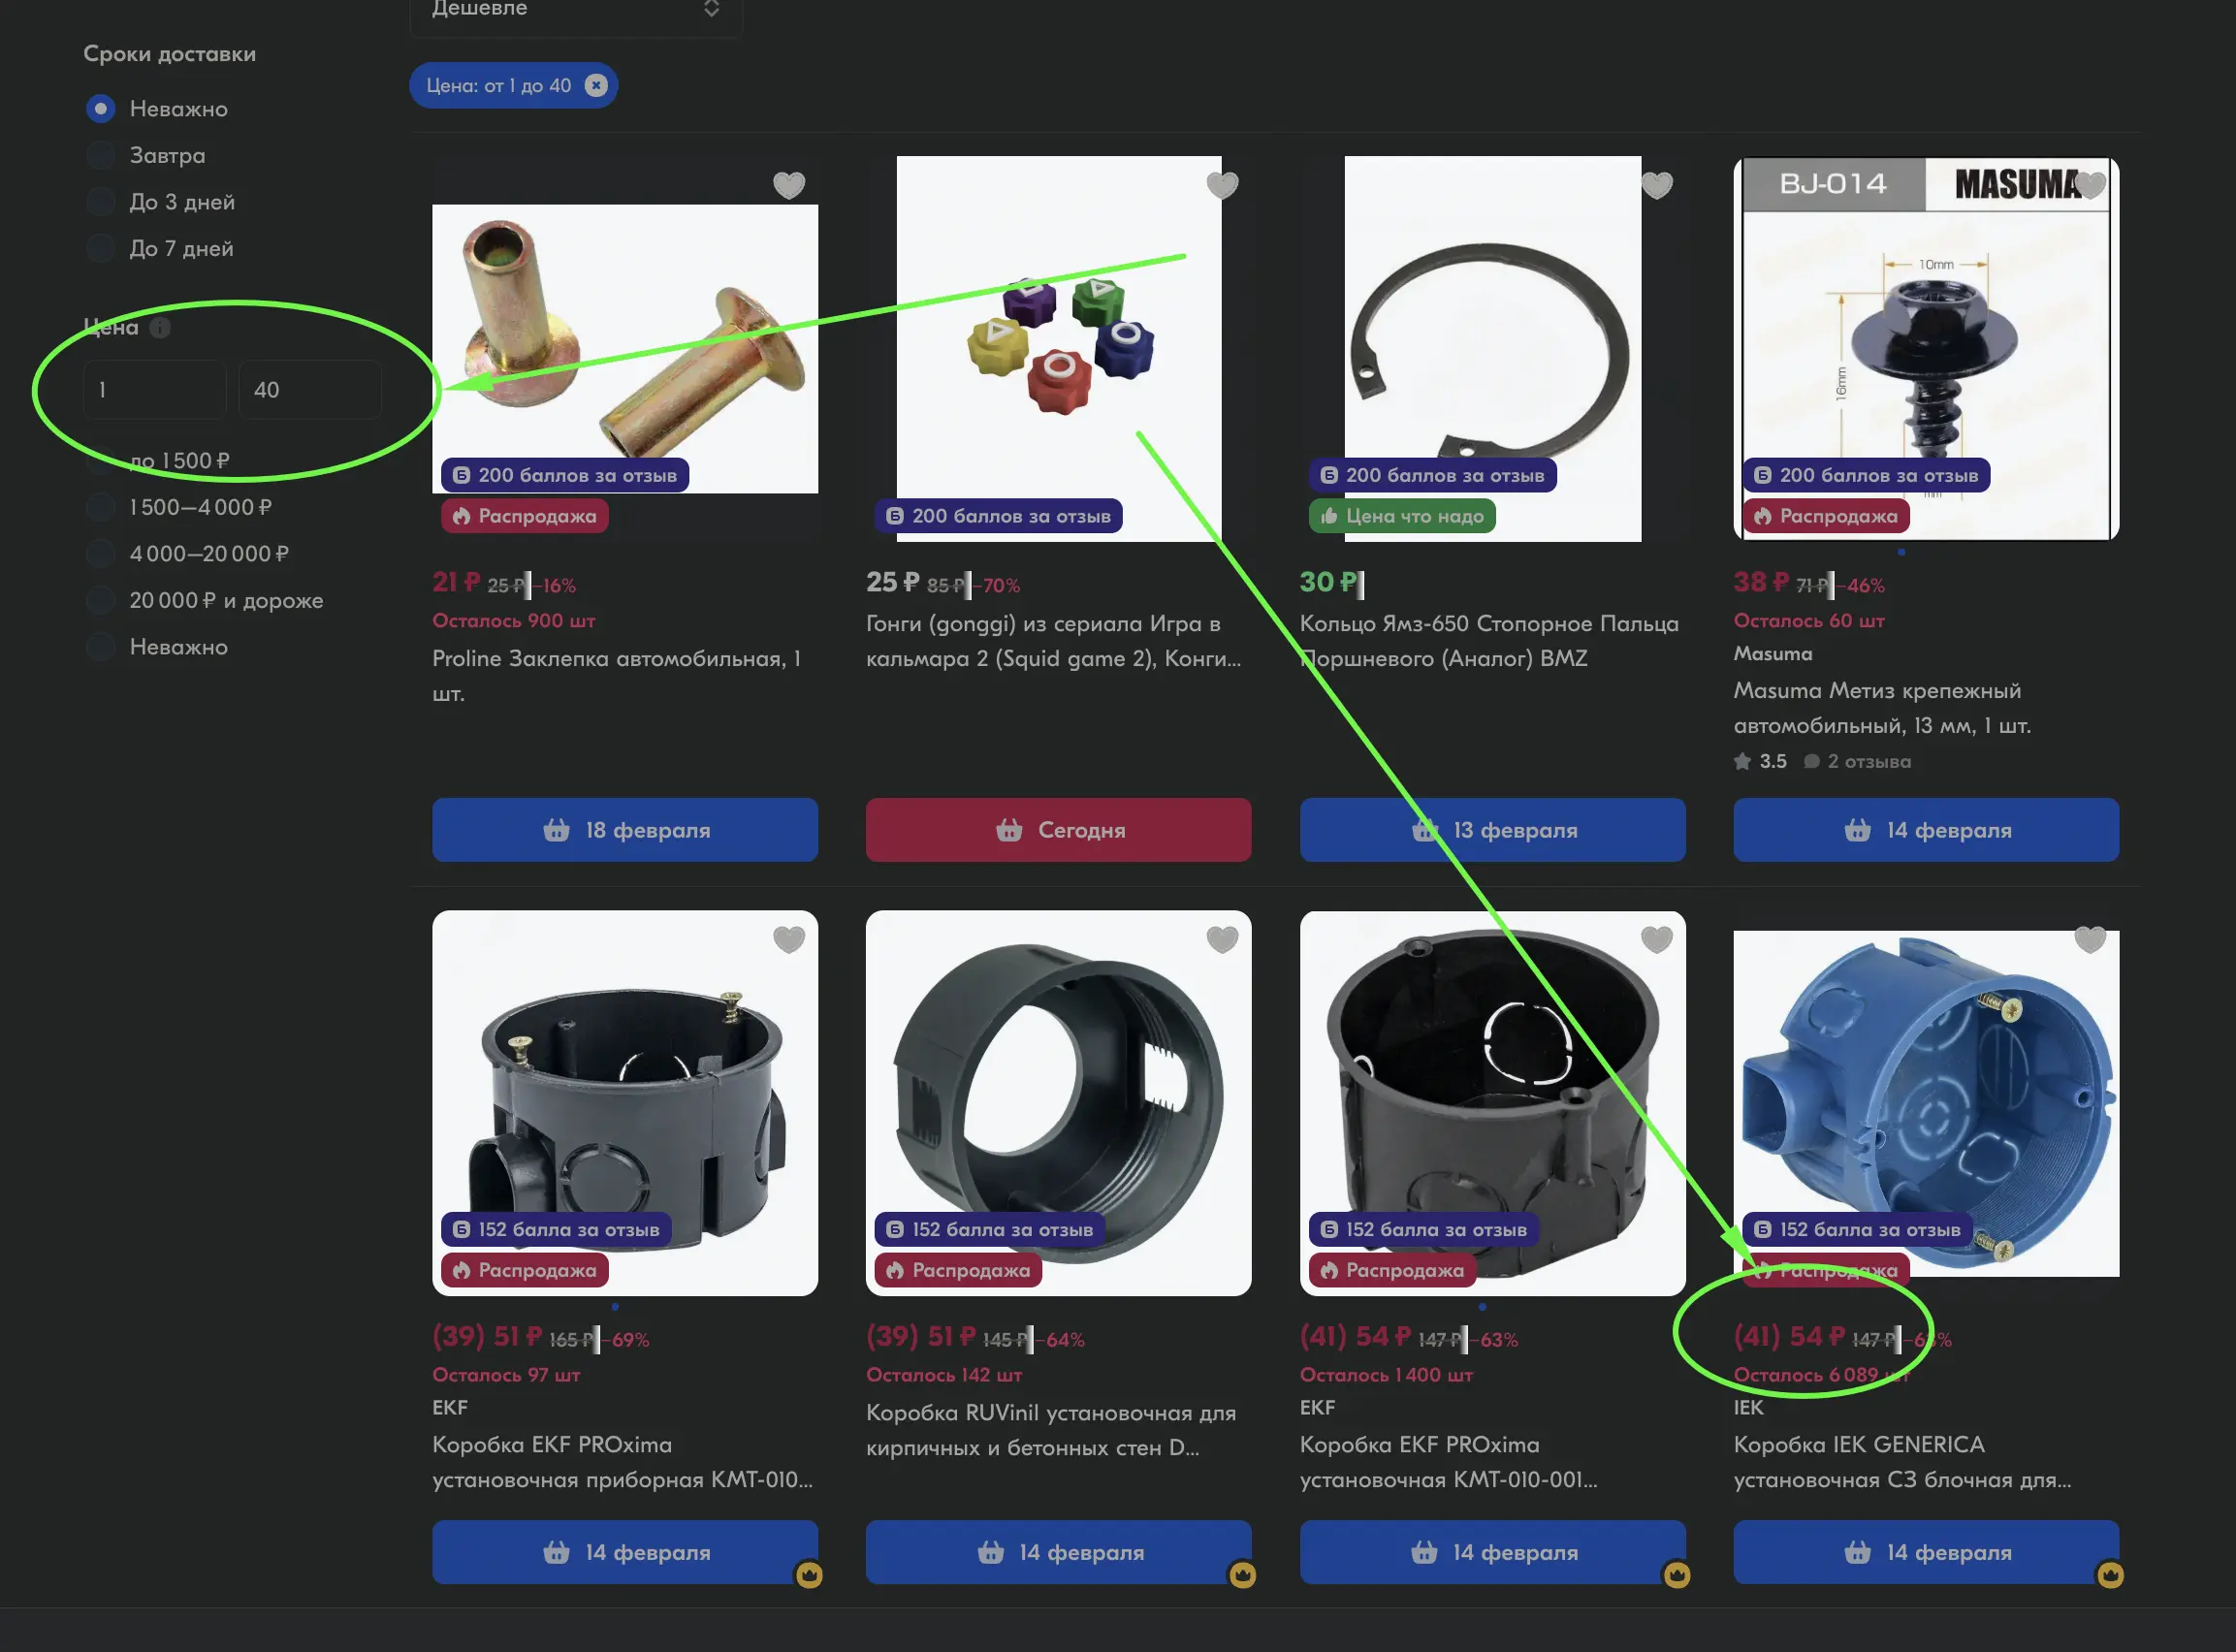The width and height of the screenshot is (2236, 1652).
Task: Click '200 баллов за отзыв' badge on Гонги card
Action: [x=999, y=516]
